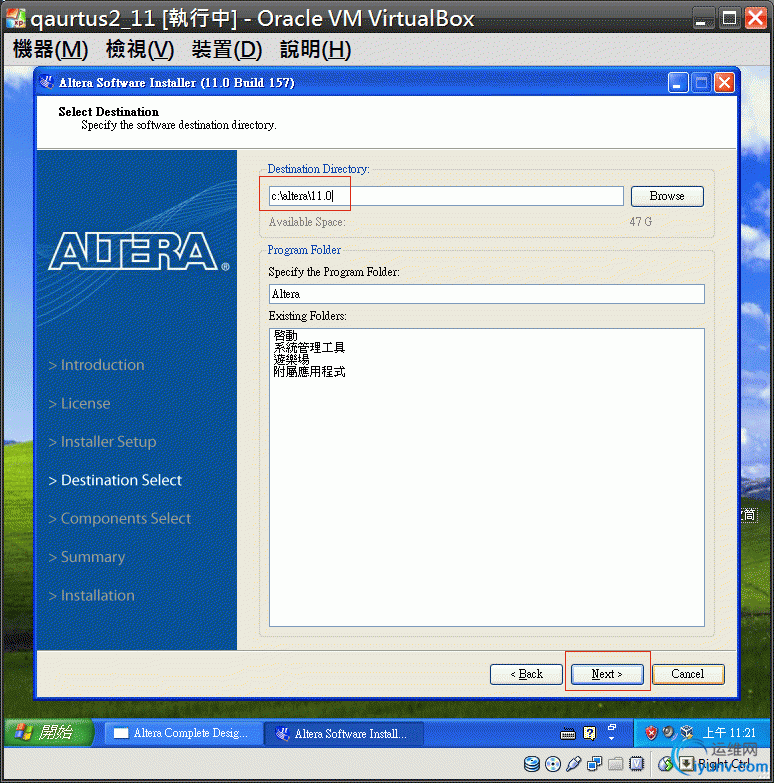
Task: Click the Installation step in sidebar
Action: (92, 596)
